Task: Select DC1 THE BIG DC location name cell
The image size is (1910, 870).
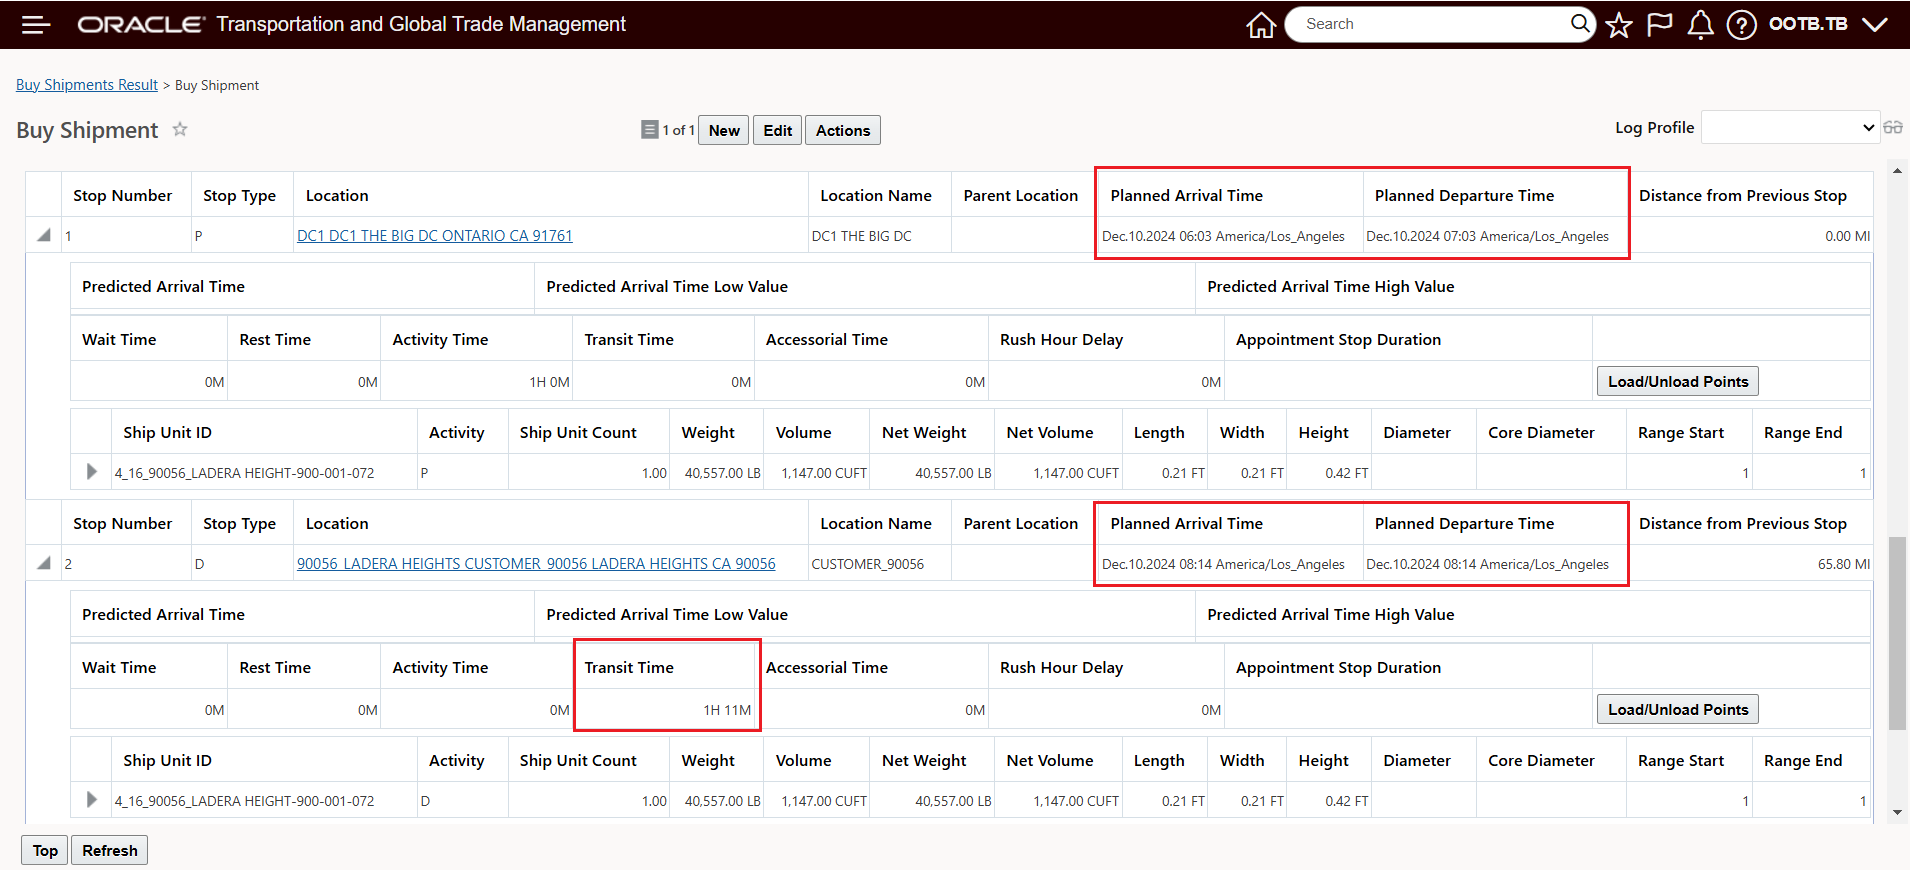Action: [x=862, y=236]
